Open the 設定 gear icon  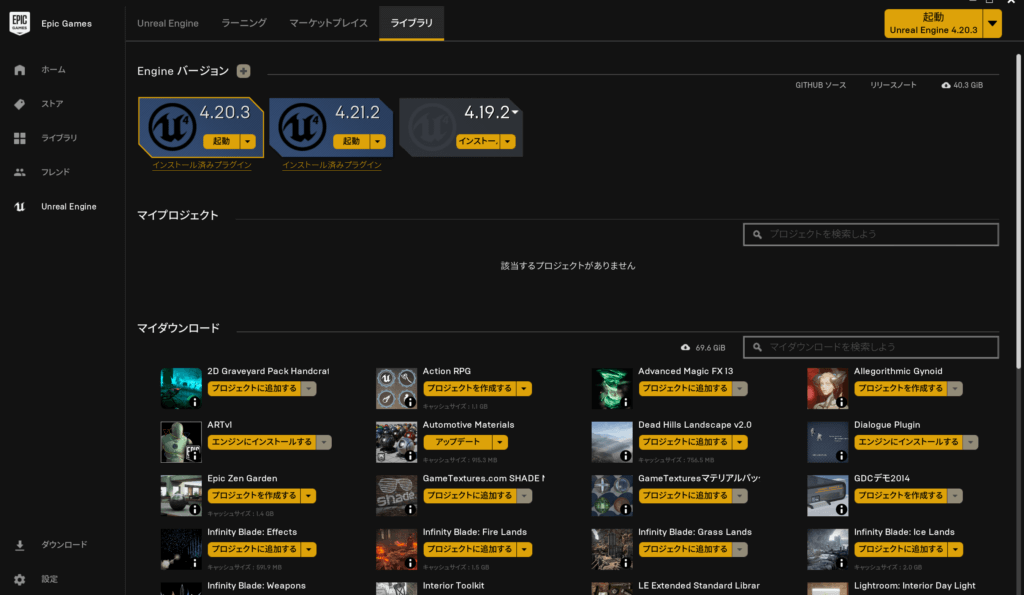point(20,579)
